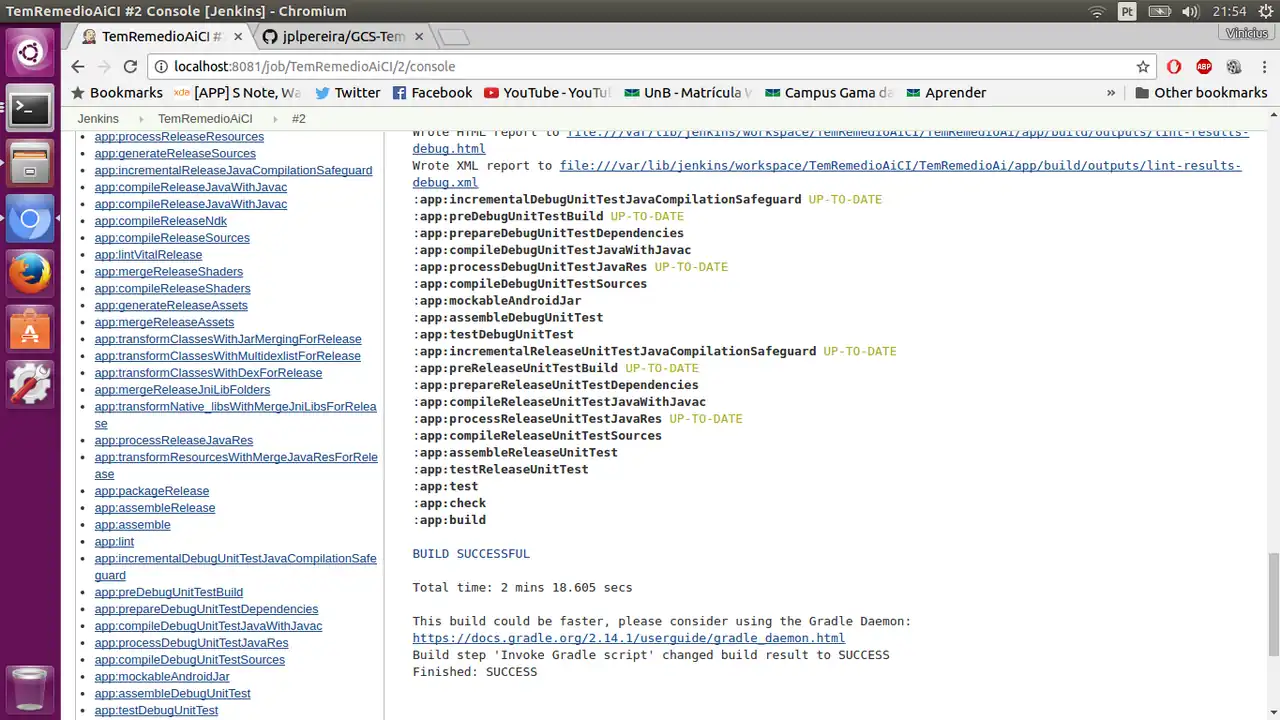
Task: View site information icon in address bar
Action: tap(160, 66)
